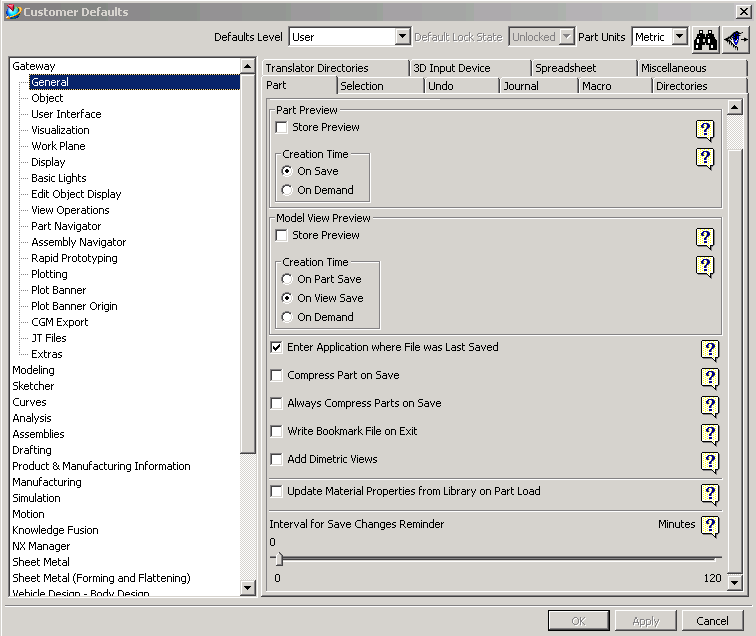Check Update Material Properties from Library on Part Load

click(x=276, y=491)
